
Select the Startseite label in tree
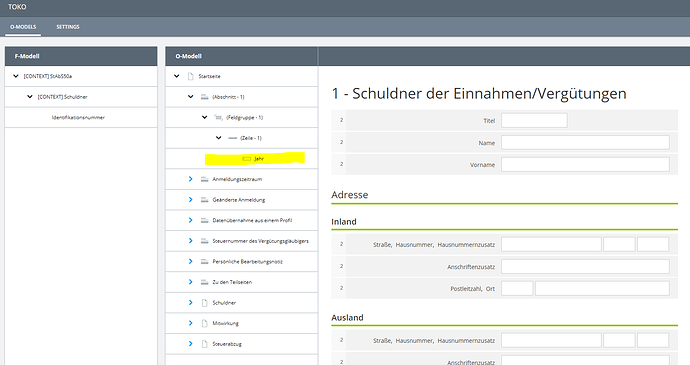click(209, 76)
